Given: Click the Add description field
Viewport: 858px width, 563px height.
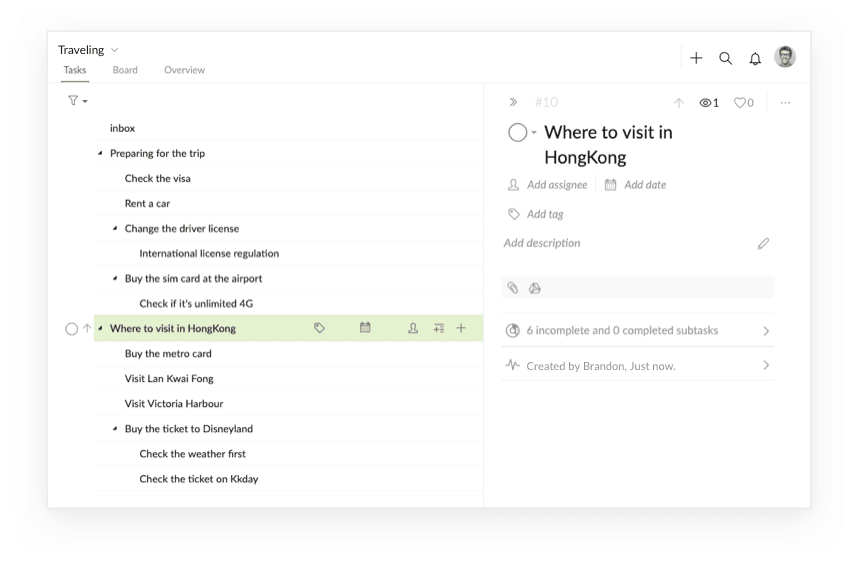Looking at the screenshot, I should (x=542, y=243).
